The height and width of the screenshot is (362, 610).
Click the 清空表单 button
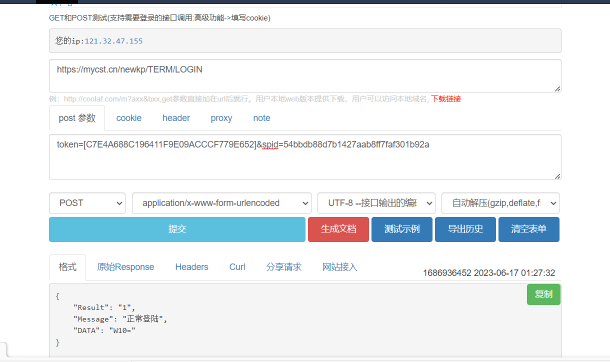(529, 229)
